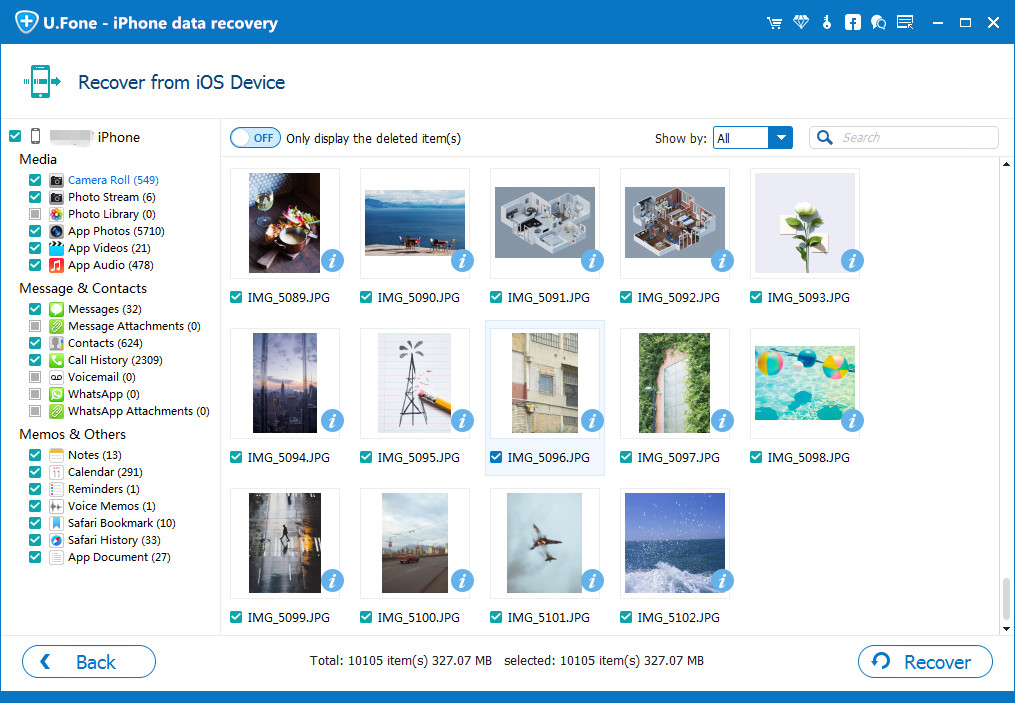Select App Audio (478) category

tap(111, 265)
